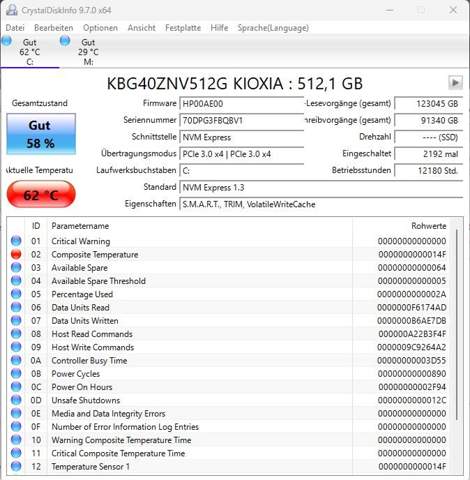Click the Parametername column header

click(x=80, y=226)
